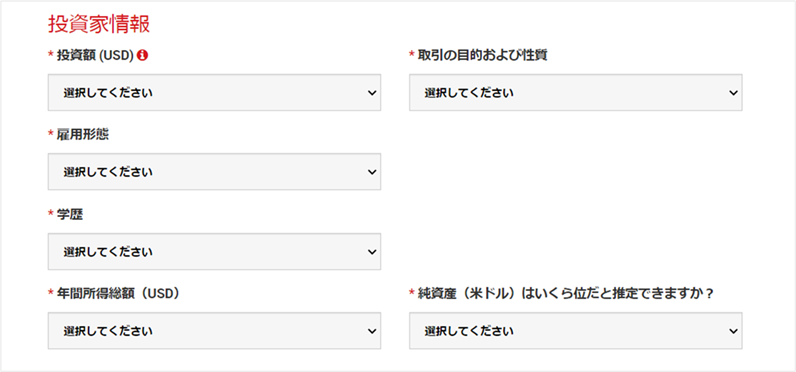796x372 pixels.
Task: Click the 投資額 (USD) field label
Action: click(95, 56)
